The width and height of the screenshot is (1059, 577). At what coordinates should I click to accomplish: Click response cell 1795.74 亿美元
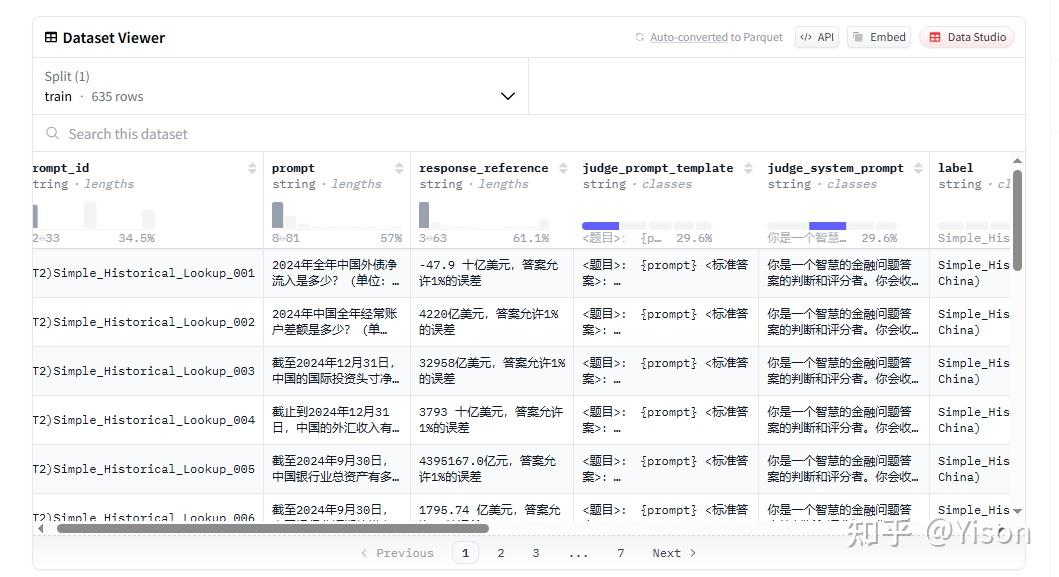[492, 508]
